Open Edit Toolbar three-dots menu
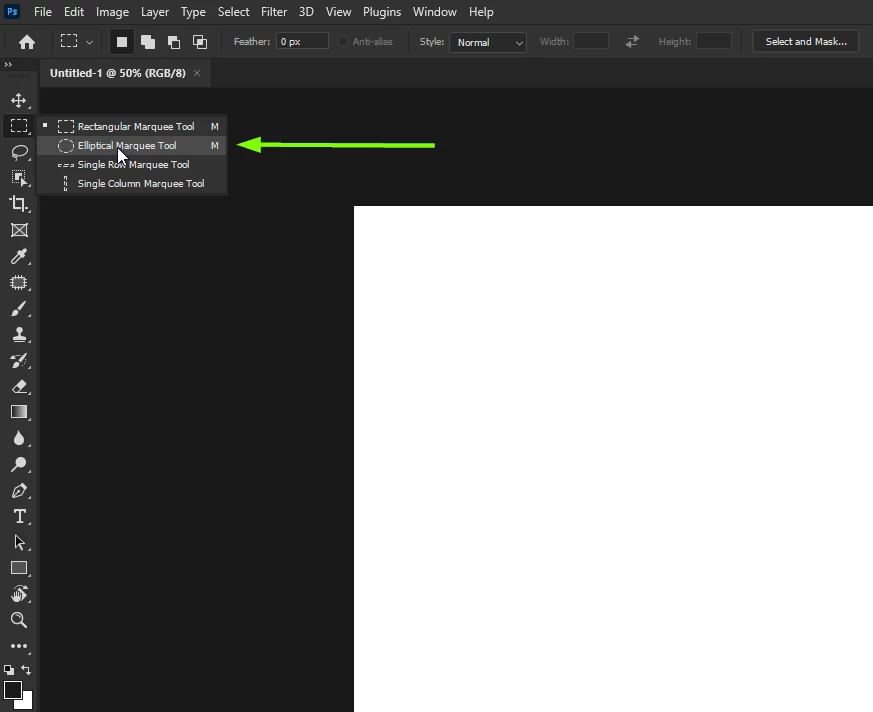Viewport: 873px width, 712px height. pyautogui.click(x=19, y=646)
